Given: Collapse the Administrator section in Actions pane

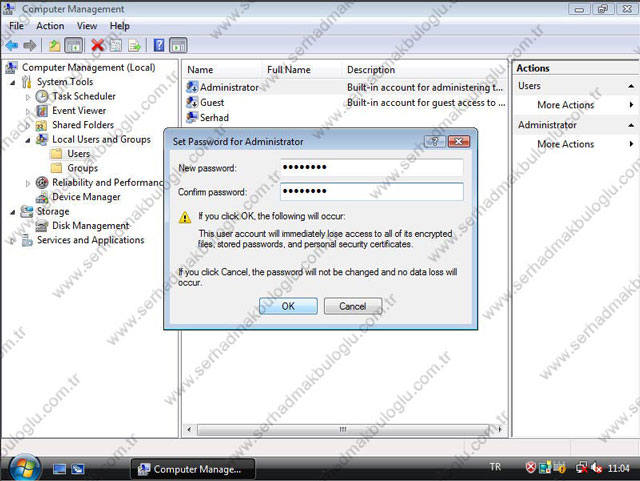Looking at the screenshot, I should [x=631, y=125].
